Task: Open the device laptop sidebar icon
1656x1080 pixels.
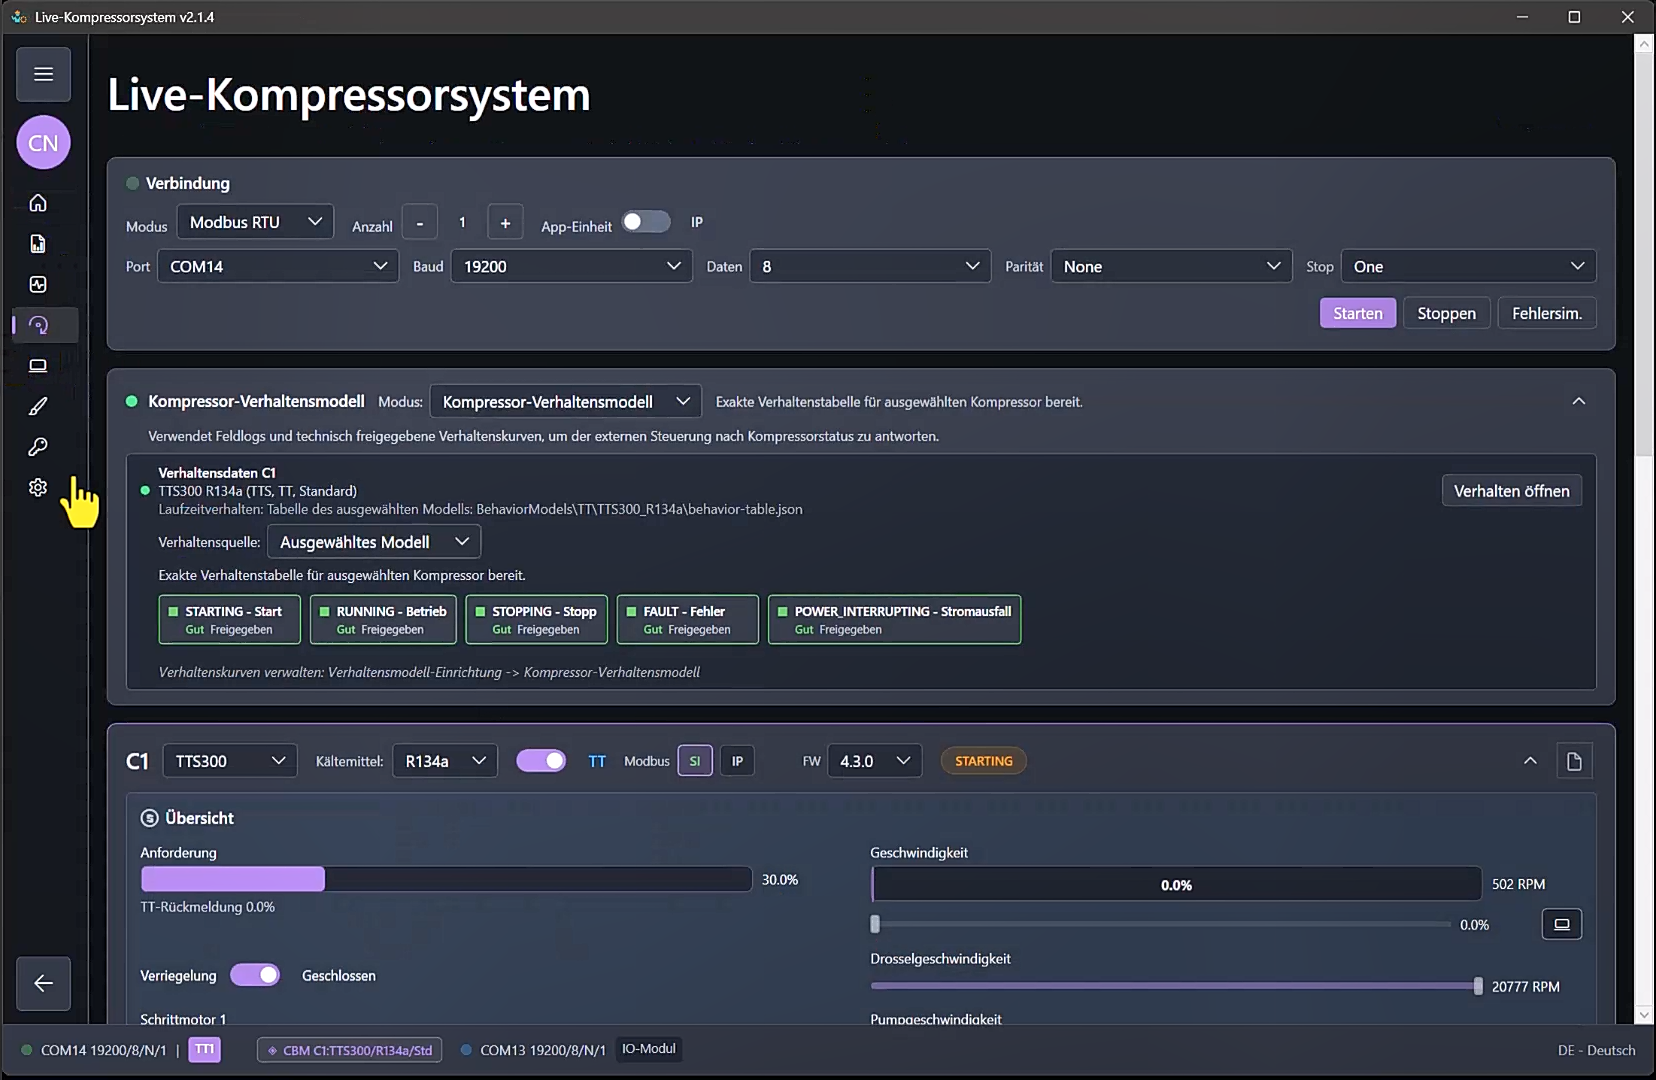Action: pyautogui.click(x=38, y=366)
